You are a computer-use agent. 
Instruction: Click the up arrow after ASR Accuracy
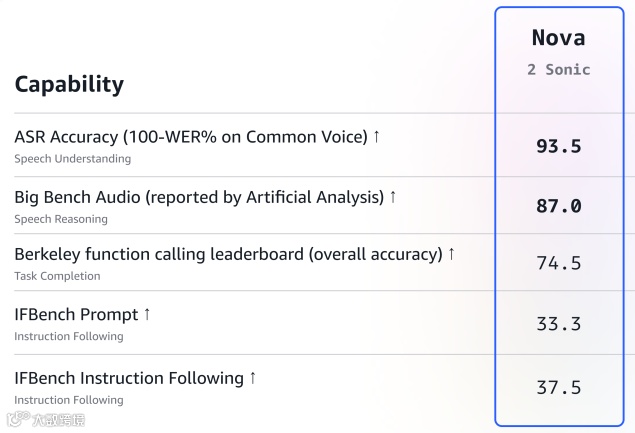[x=376, y=136]
